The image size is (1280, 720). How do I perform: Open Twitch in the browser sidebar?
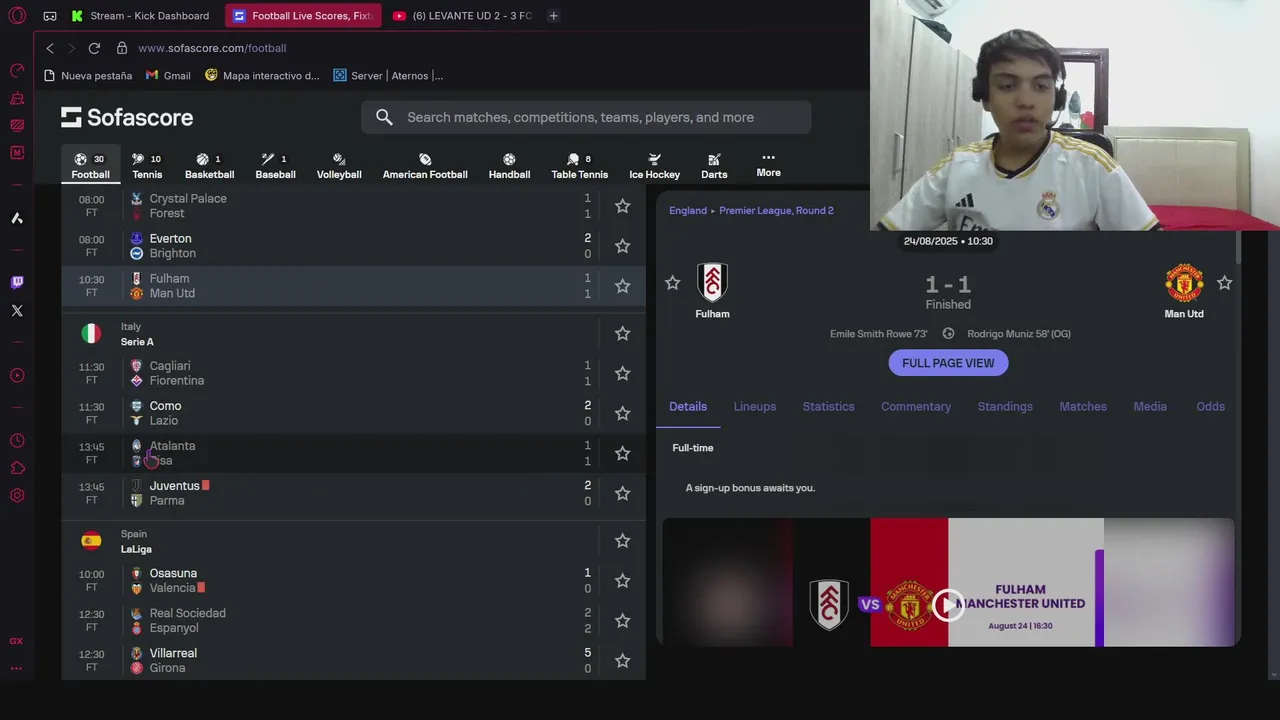tap(17, 283)
